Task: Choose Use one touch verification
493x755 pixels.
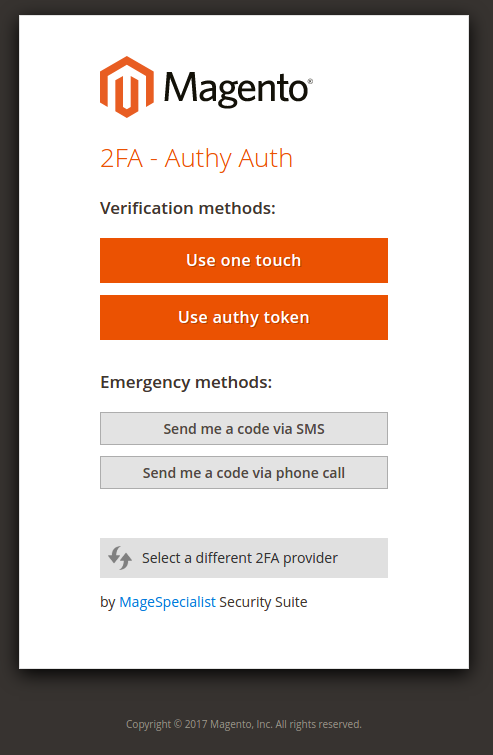Action: click(x=244, y=260)
